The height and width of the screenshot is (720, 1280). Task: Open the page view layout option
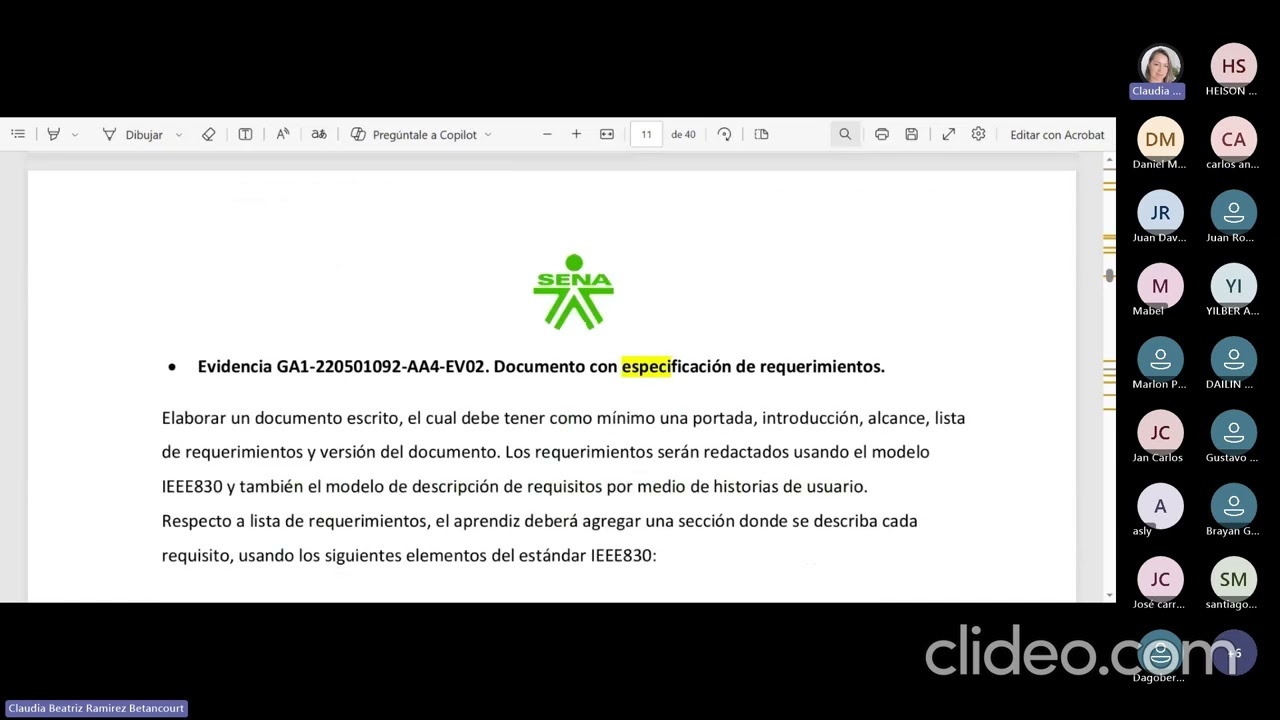pyautogui.click(x=761, y=134)
